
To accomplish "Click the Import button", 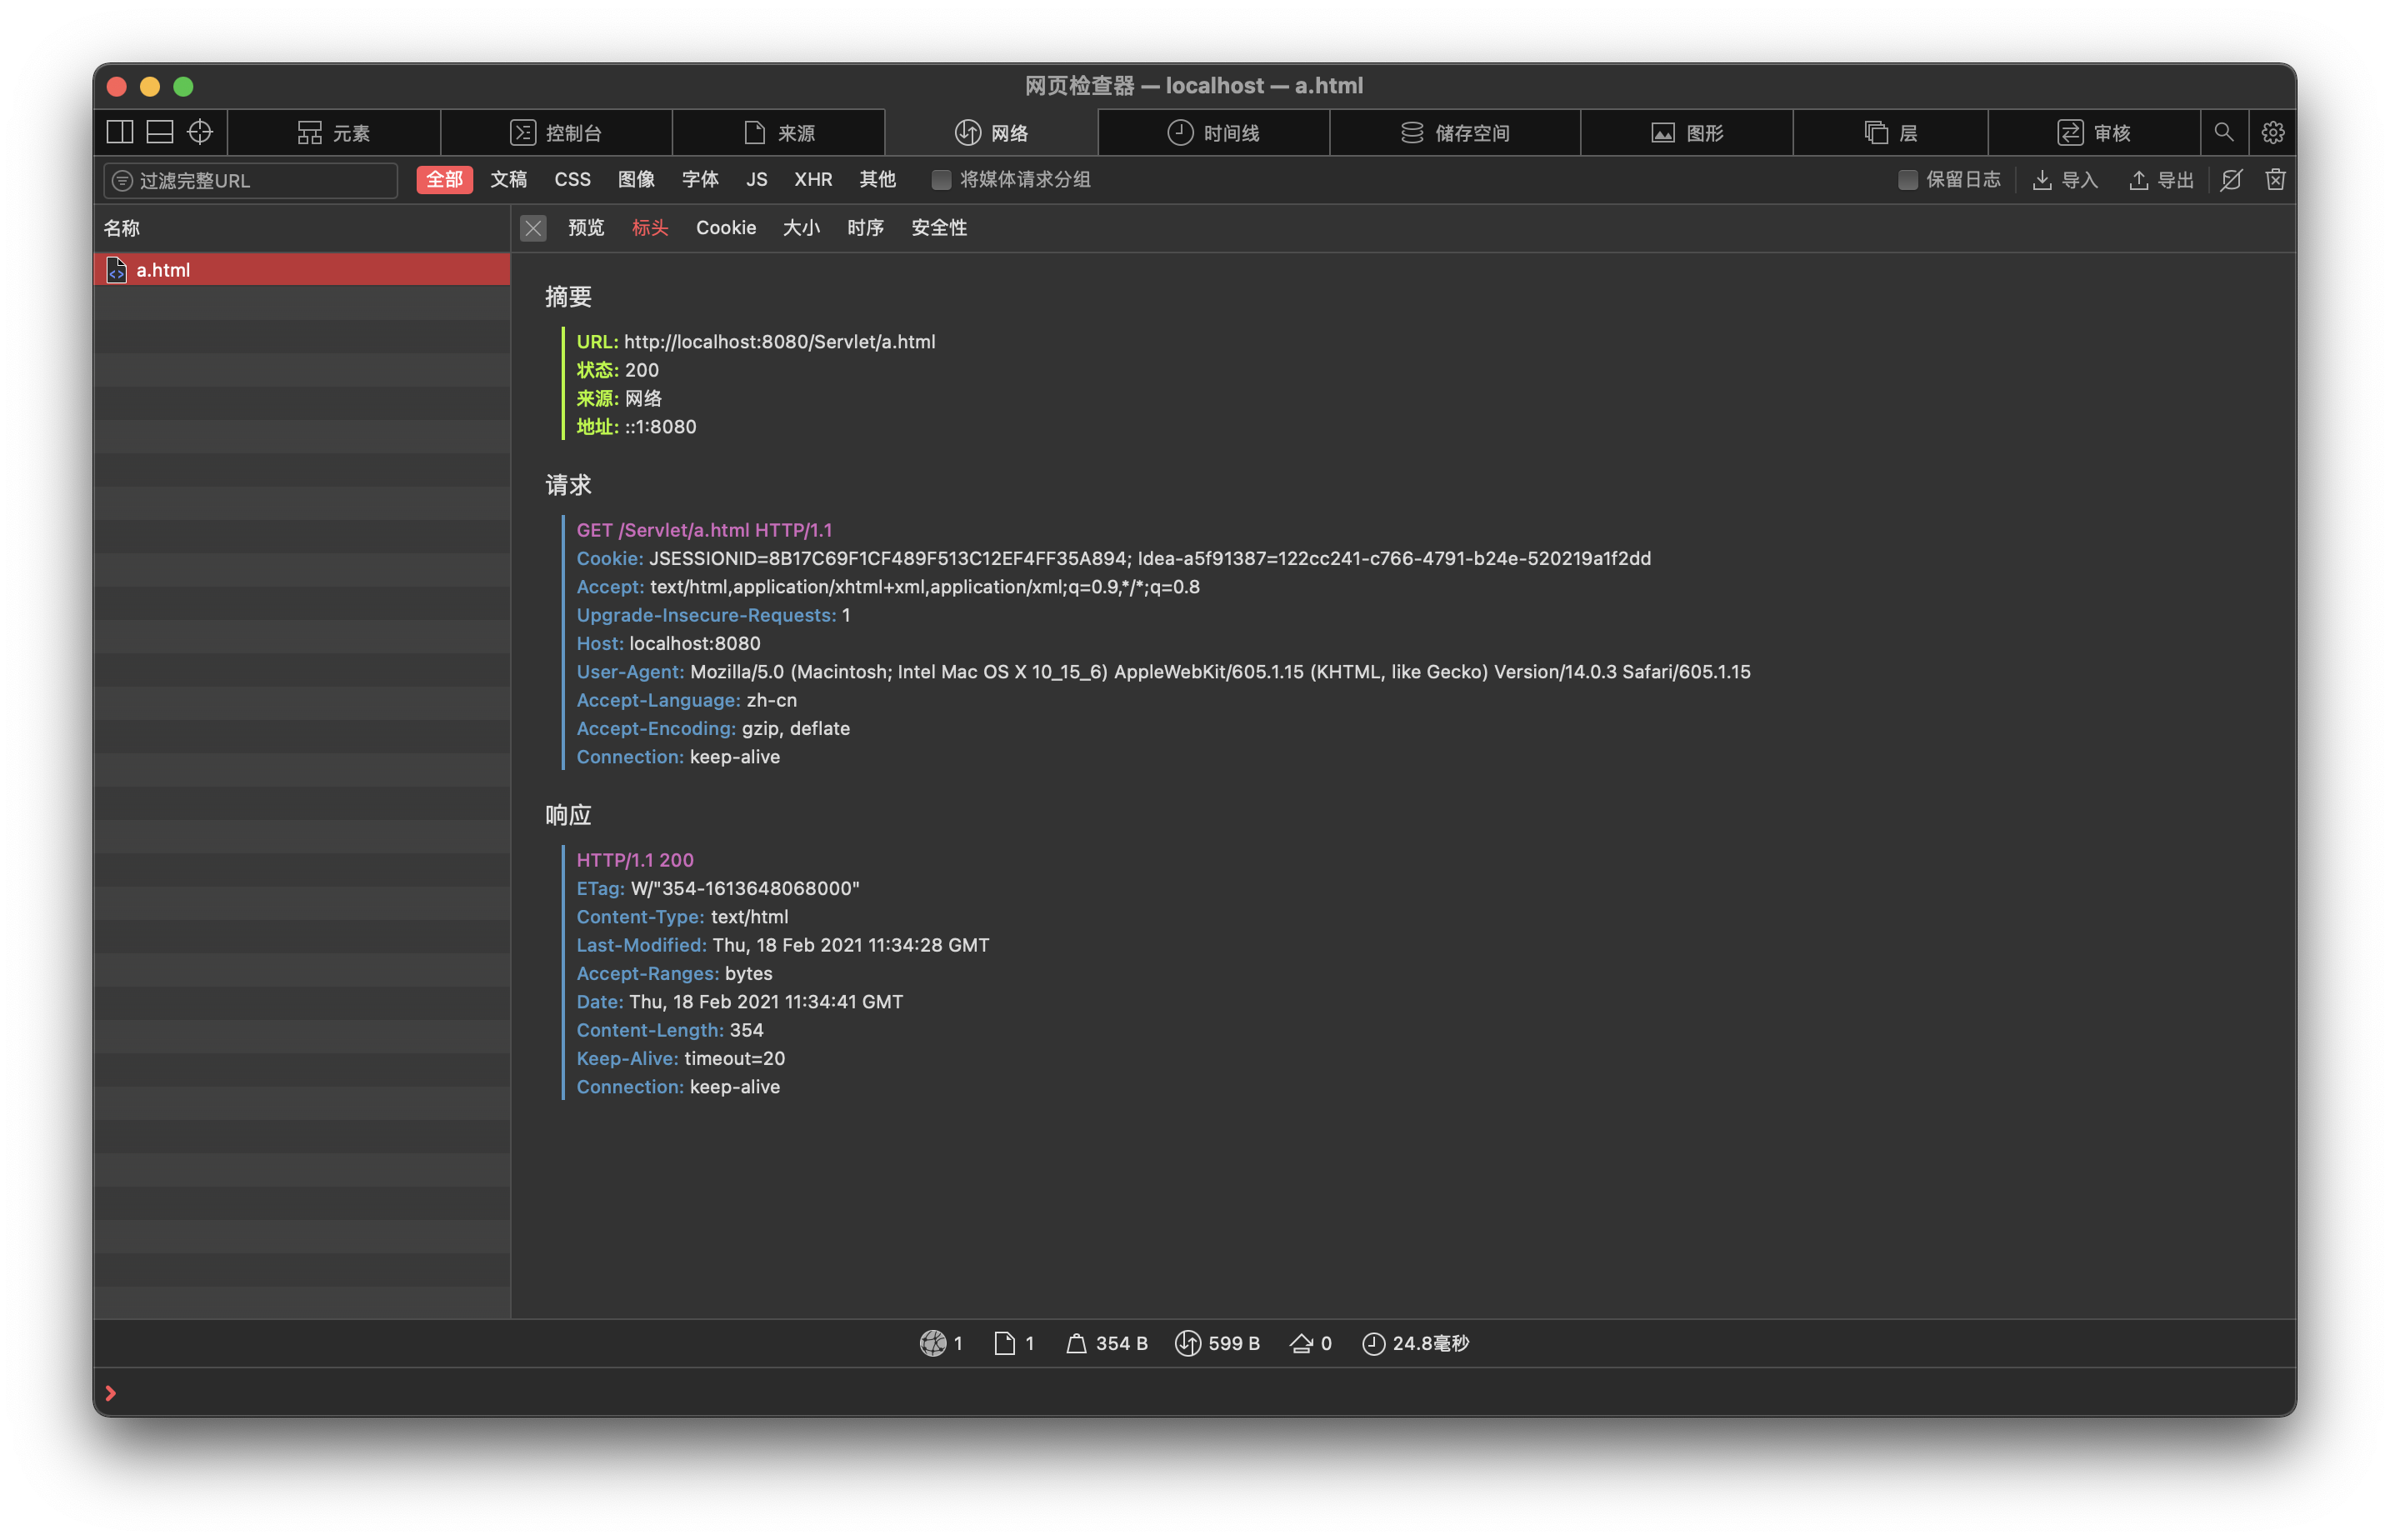I will [2065, 180].
